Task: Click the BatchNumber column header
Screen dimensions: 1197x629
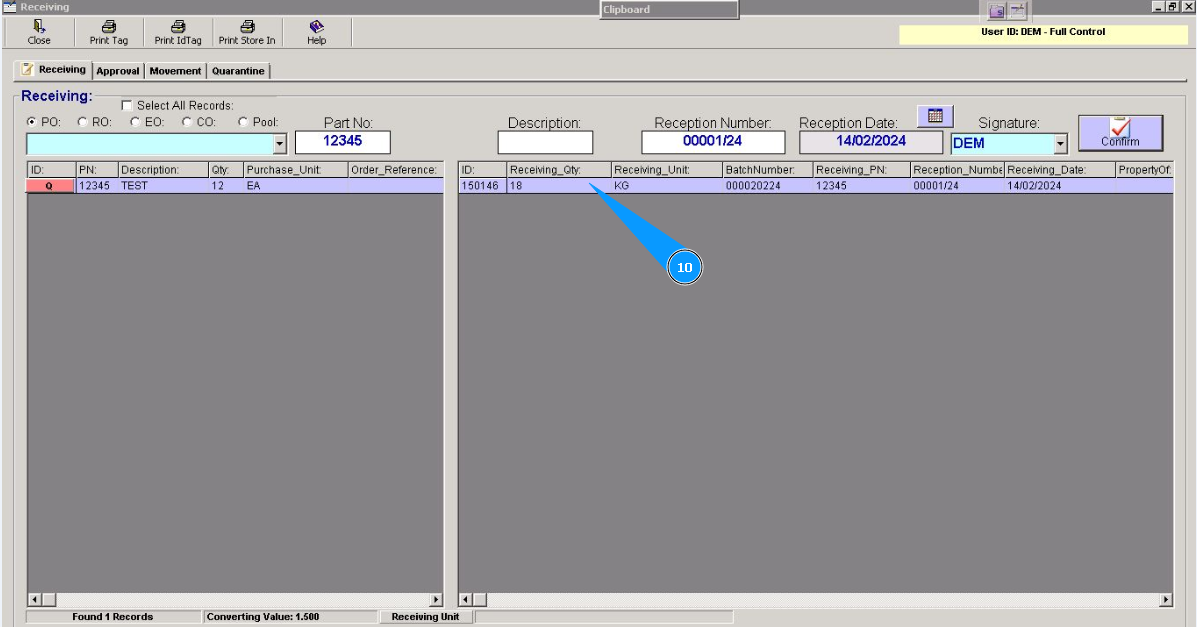Action: [x=767, y=169]
